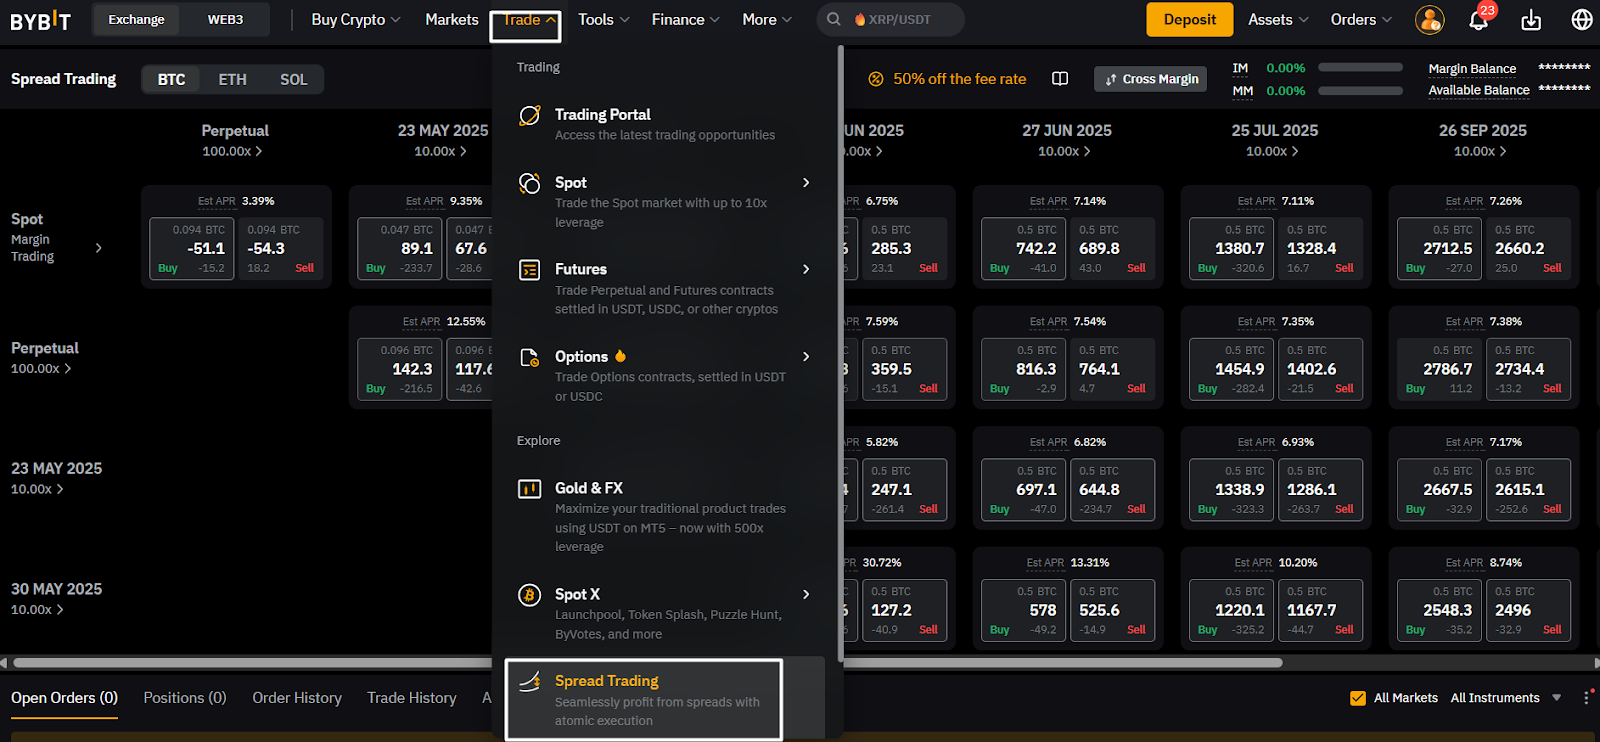
Task: Select the ETH coin tab
Action: pyautogui.click(x=232, y=79)
